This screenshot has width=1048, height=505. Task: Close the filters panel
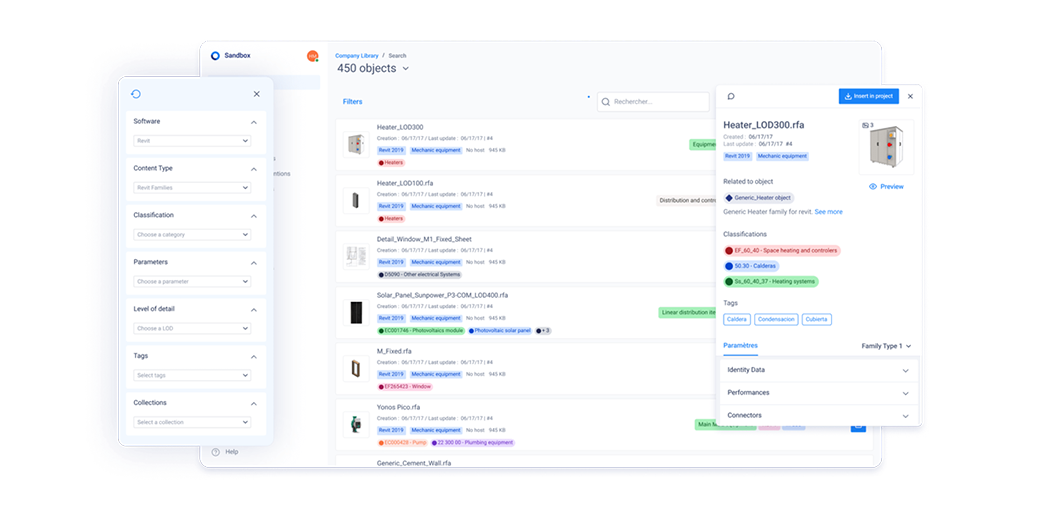coord(256,94)
